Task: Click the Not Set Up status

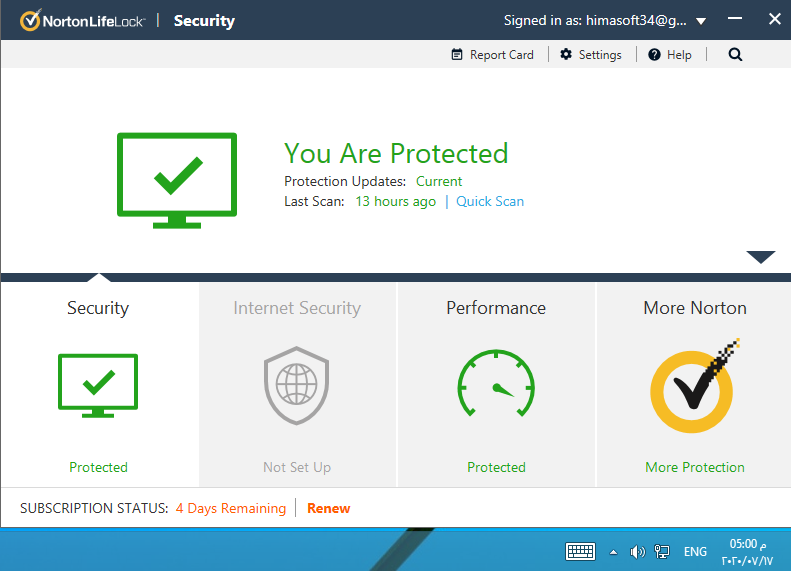Action: coord(297,467)
